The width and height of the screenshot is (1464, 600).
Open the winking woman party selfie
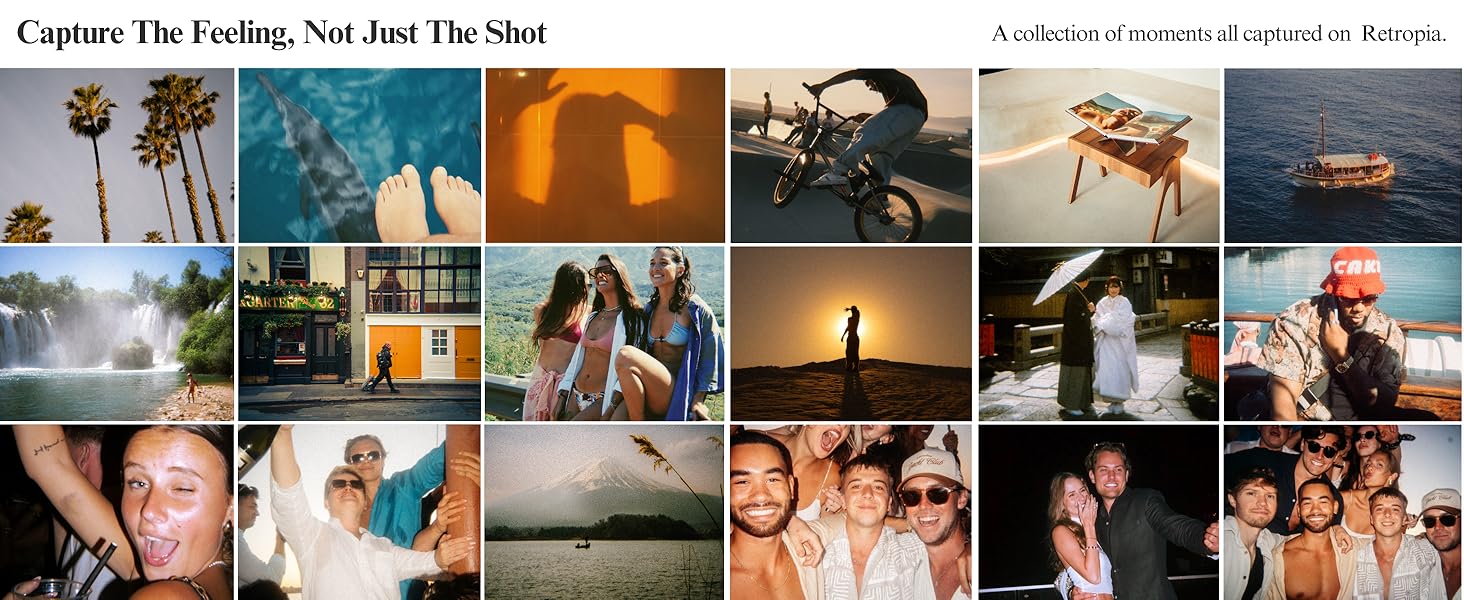(117, 512)
